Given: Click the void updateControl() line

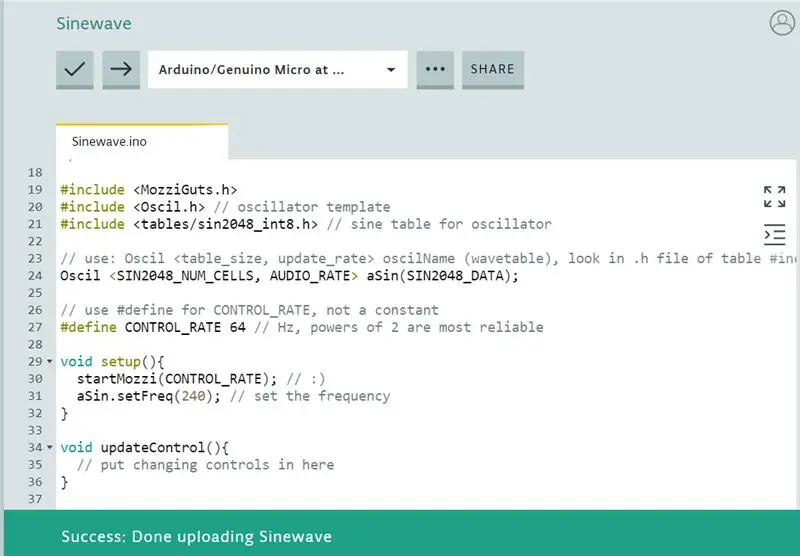Looking at the screenshot, I should pos(144,447).
